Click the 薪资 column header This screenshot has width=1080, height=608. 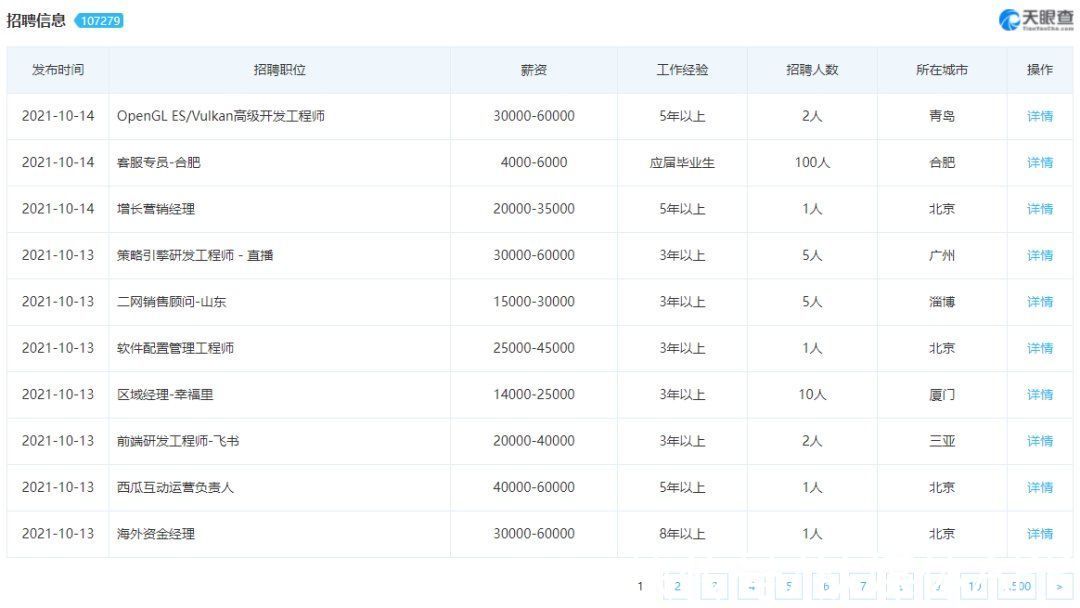point(534,70)
